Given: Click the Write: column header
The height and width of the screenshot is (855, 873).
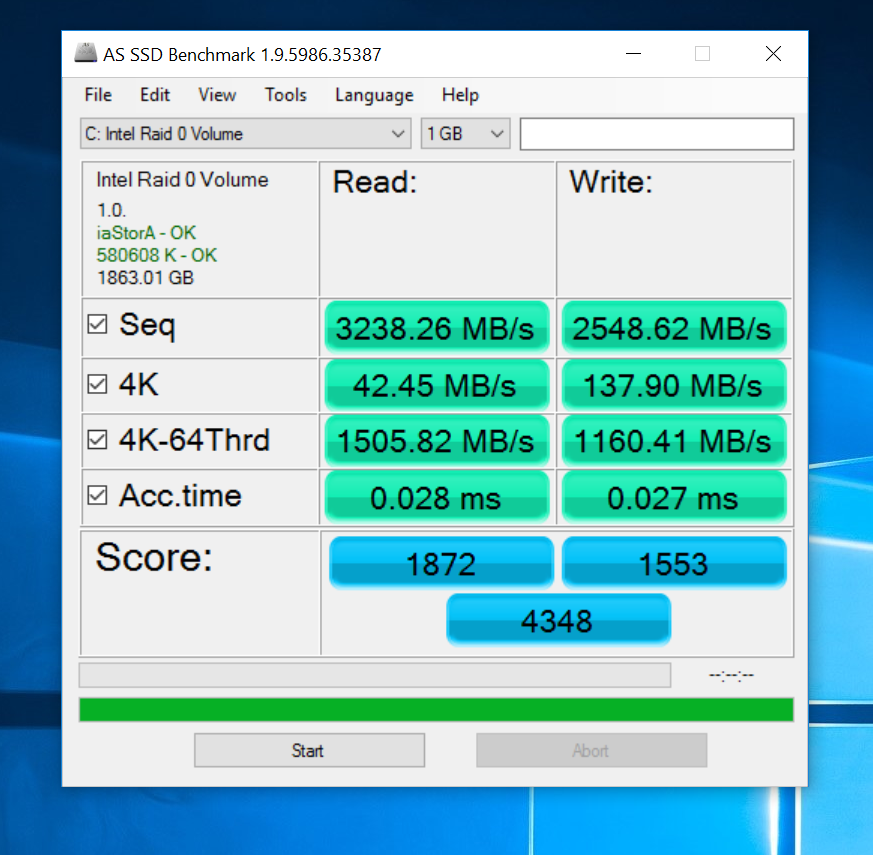Looking at the screenshot, I should coord(611,182).
